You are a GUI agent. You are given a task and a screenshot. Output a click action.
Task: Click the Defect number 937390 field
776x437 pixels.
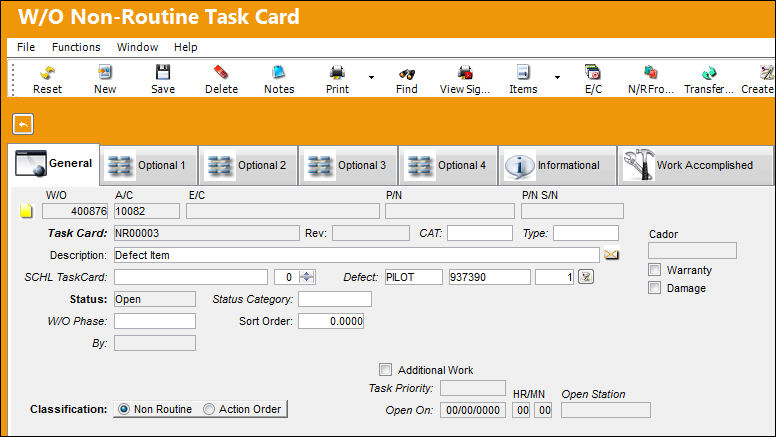point(489,277)
